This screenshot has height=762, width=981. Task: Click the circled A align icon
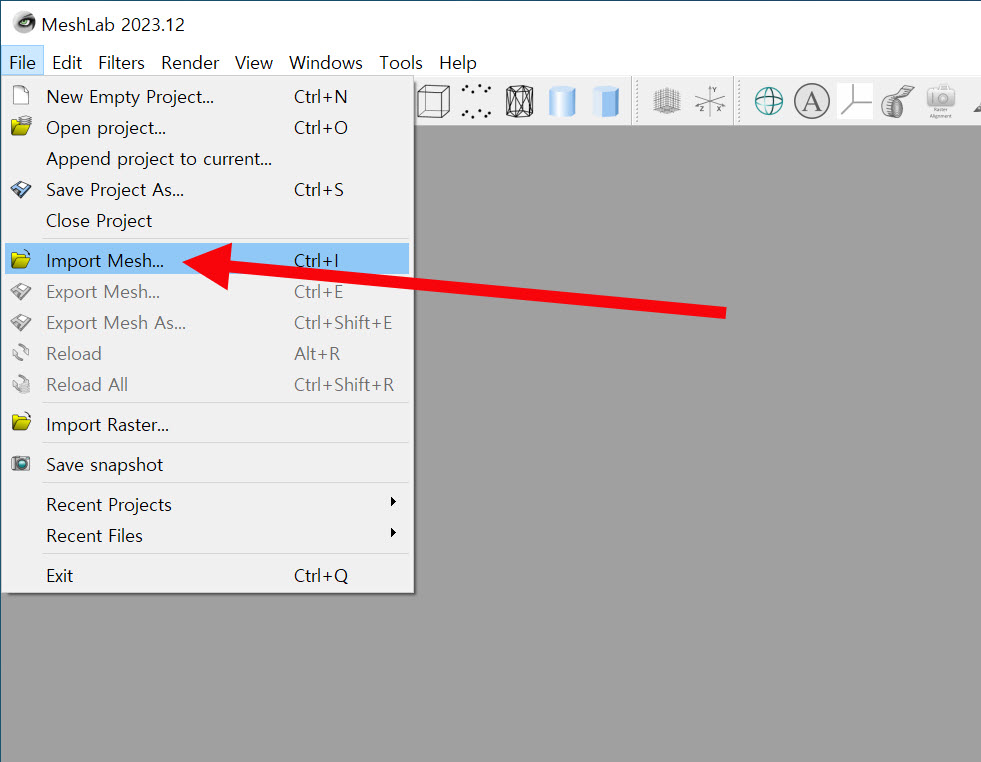coord(811,101)
